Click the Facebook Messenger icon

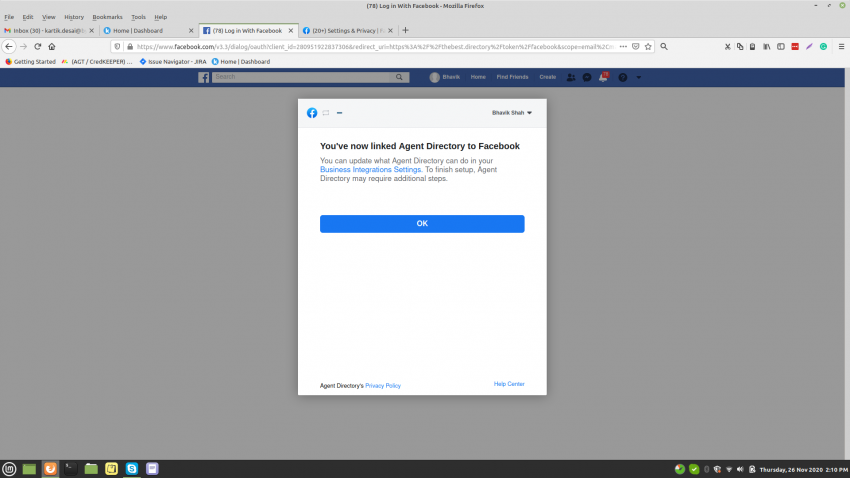pyautogui.click(x=587, y=77)
